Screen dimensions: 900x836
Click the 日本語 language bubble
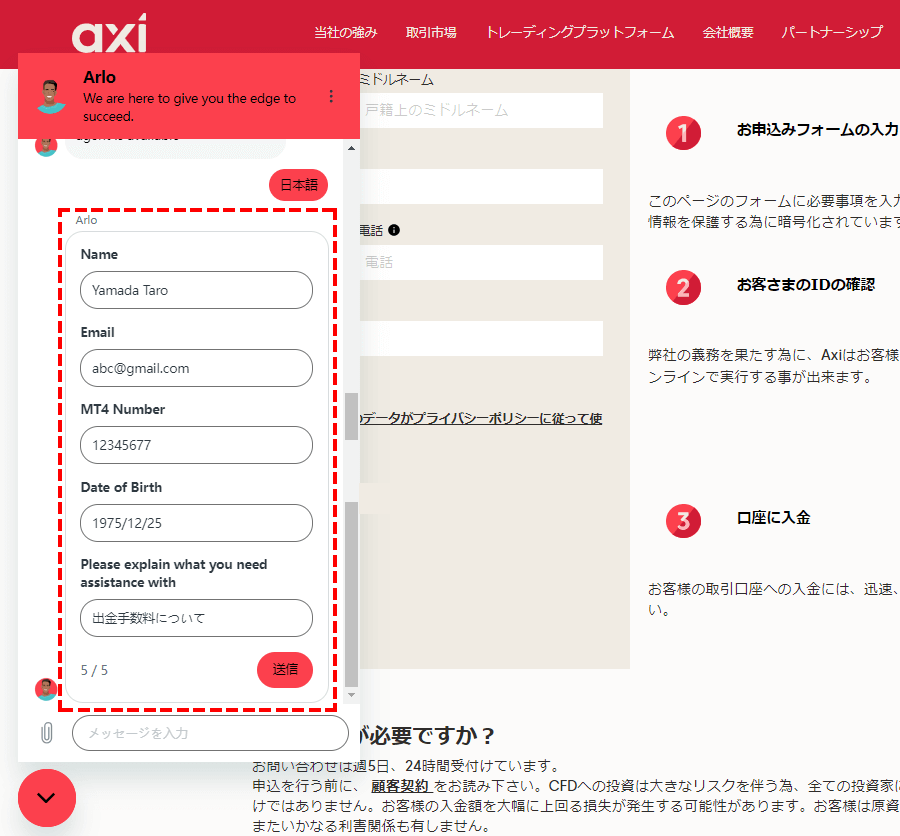click(x=298, y=185)
